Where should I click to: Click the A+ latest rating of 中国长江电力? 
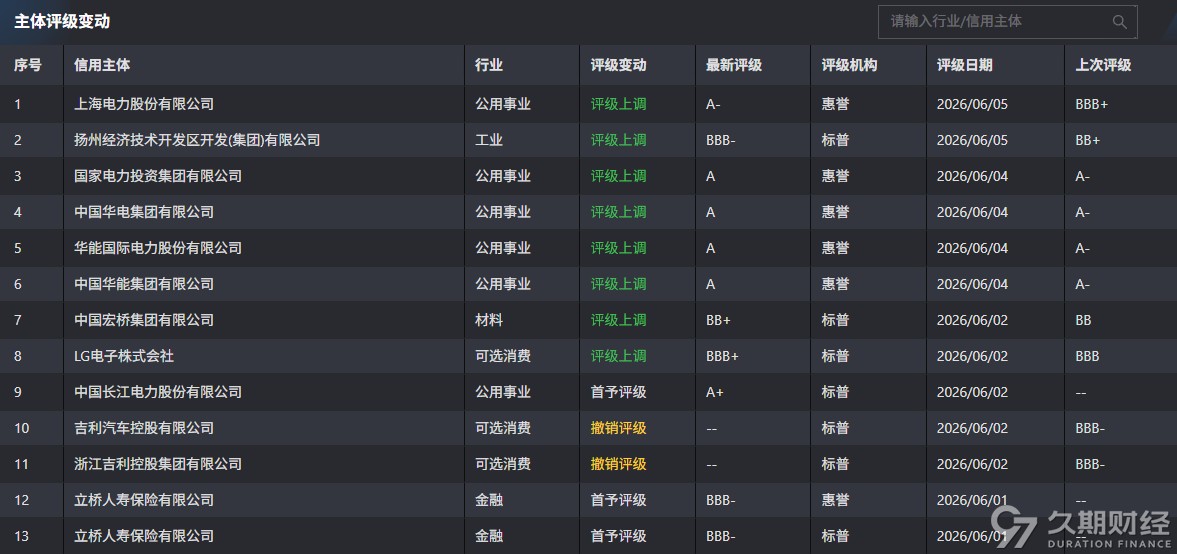pos(715,393)
